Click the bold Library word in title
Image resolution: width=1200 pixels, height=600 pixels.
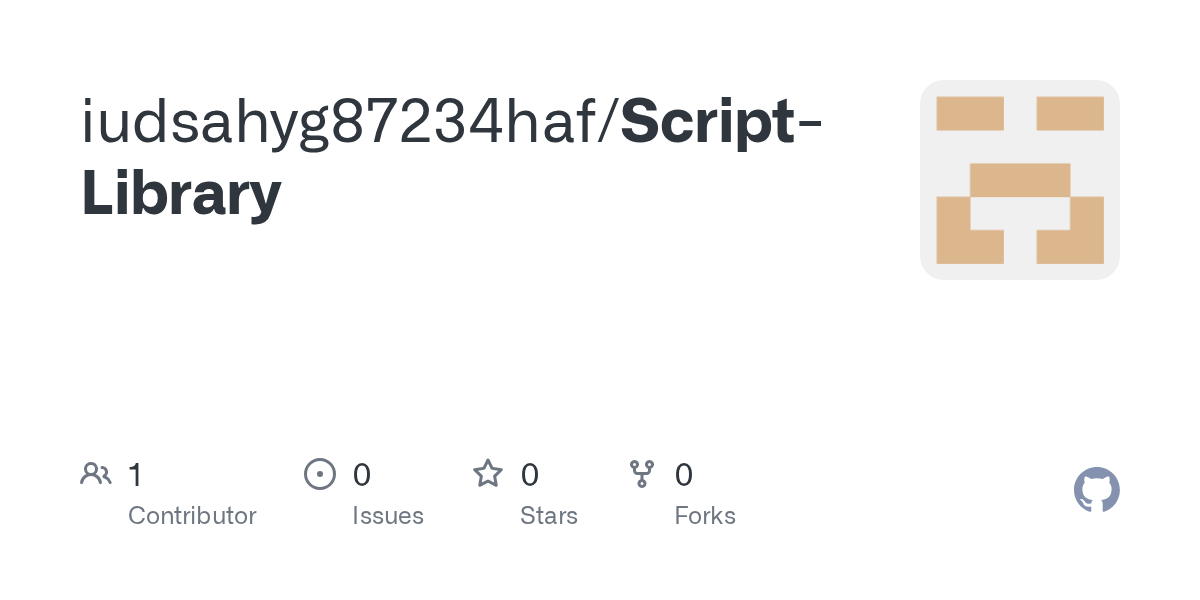tap(181, 193)
